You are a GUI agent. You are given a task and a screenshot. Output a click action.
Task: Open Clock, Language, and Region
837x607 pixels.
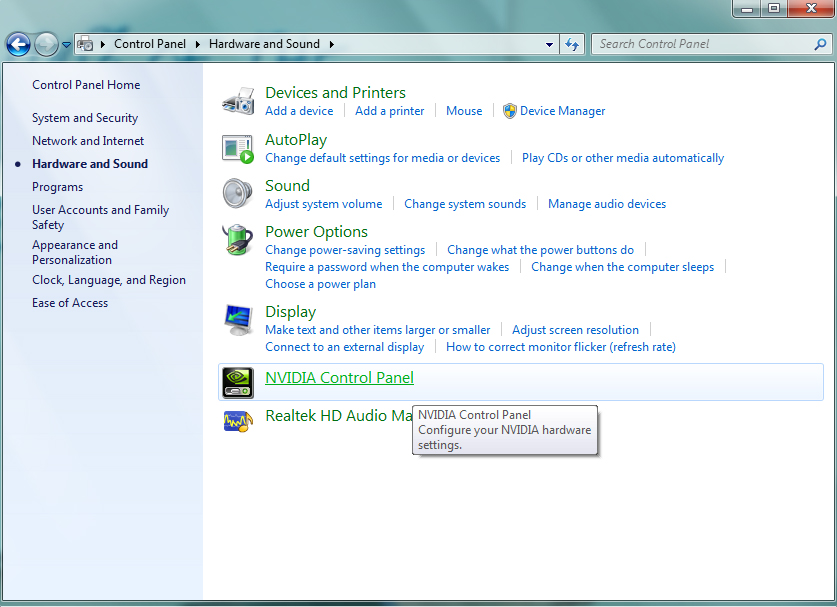[x=109, y=280]
